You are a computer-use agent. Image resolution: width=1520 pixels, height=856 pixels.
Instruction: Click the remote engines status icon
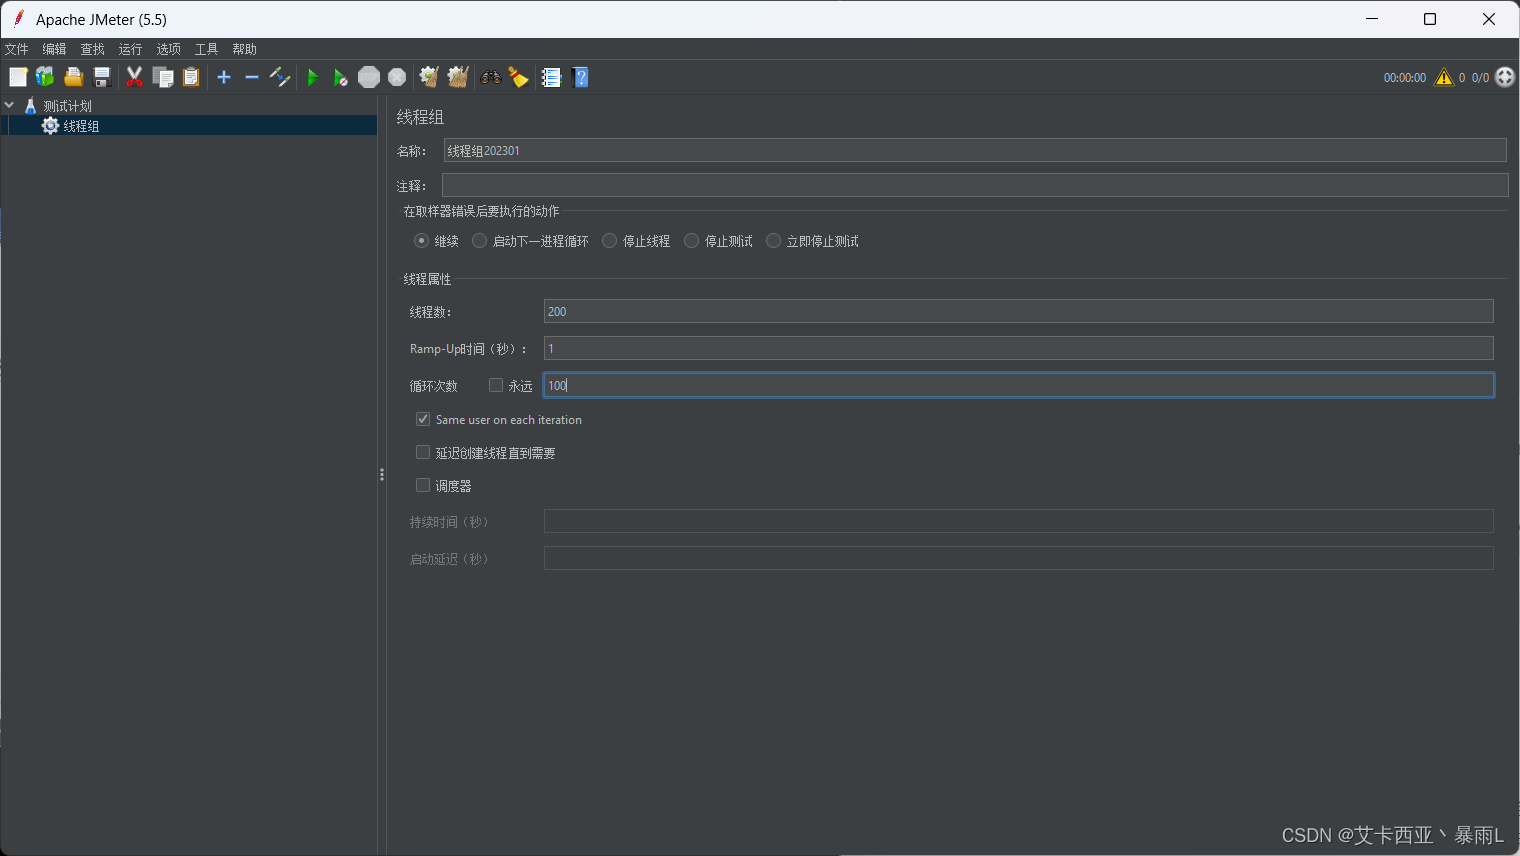click(1505, 77)
